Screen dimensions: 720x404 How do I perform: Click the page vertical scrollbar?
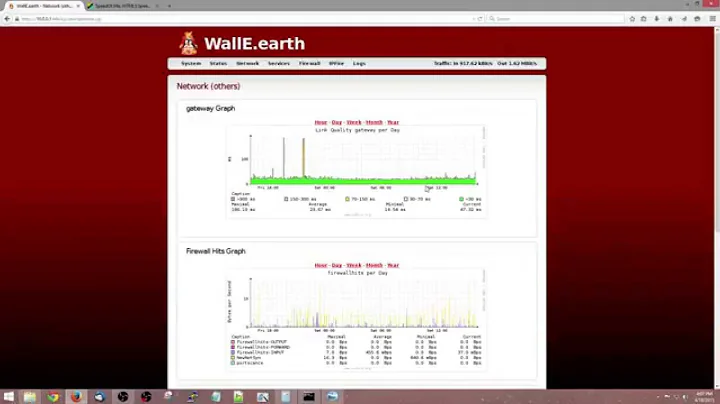(717, 207)
